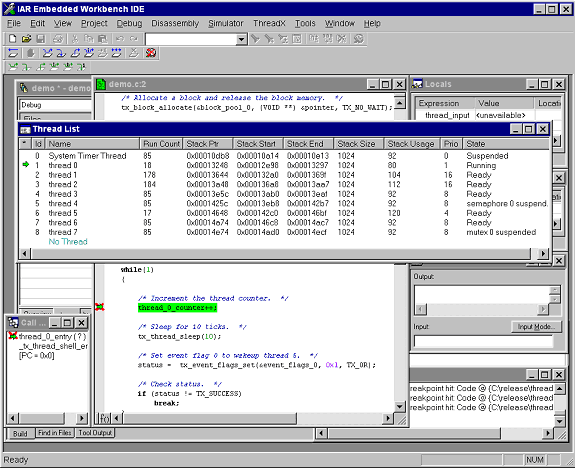Click the editor's horizontal scrollbar thumb
Screen dimensions: 575x468
pos(209,418)
